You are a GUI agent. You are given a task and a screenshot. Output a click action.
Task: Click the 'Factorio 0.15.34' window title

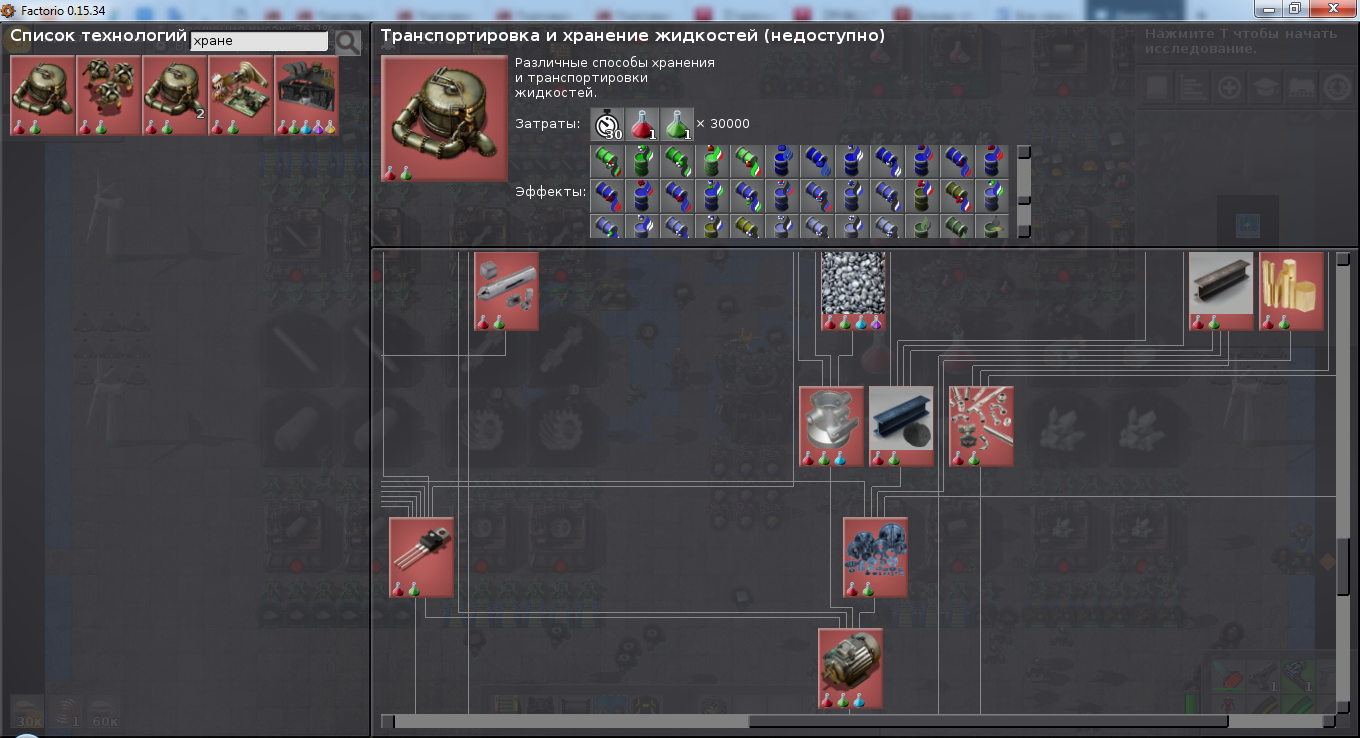62,9
